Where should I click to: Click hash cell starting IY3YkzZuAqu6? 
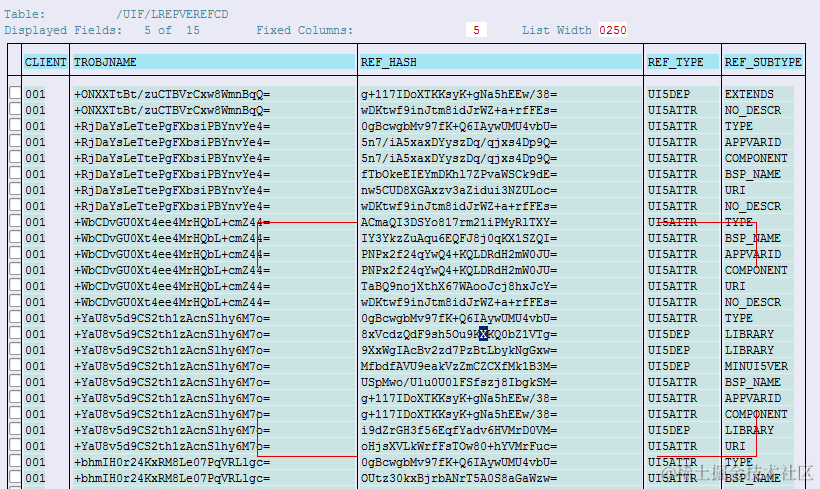click(x=459, y=238)
